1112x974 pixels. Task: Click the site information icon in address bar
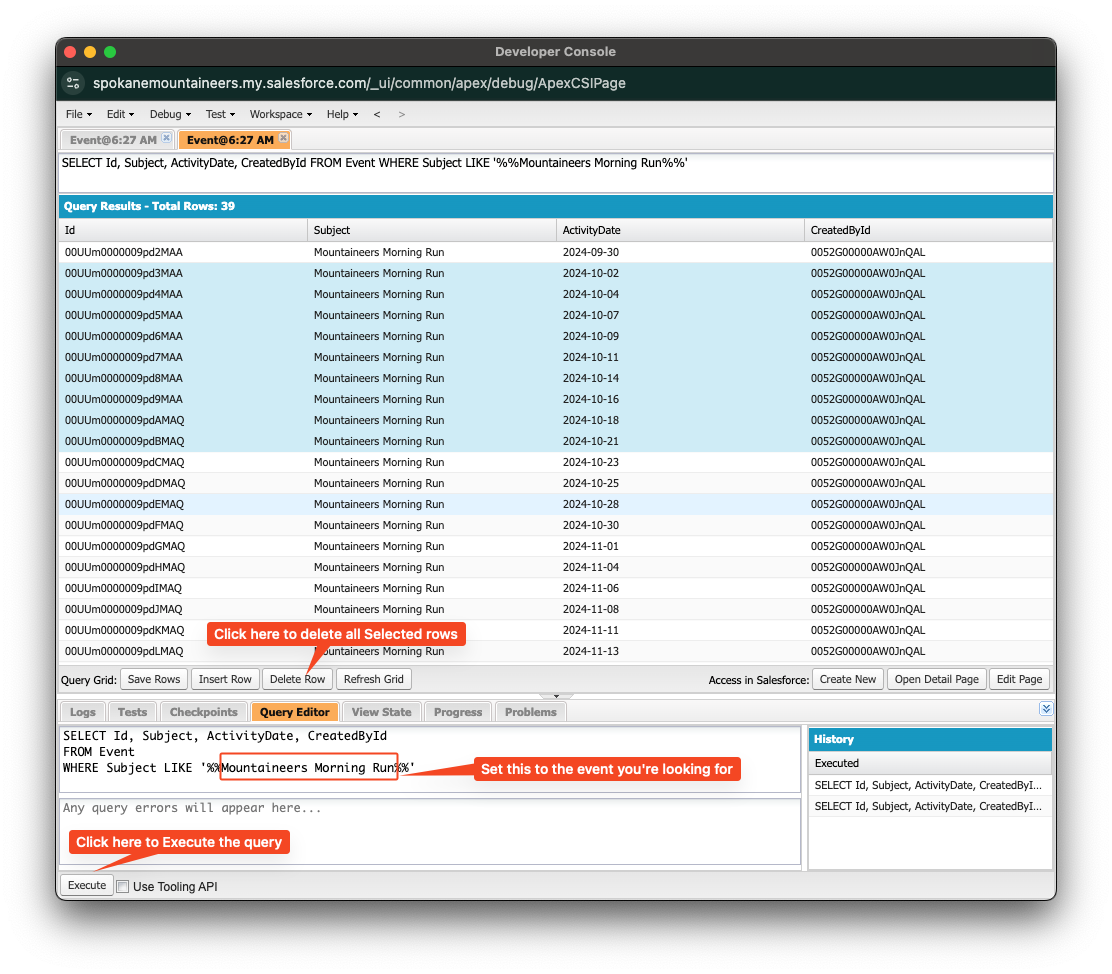[x=73, y=83]
